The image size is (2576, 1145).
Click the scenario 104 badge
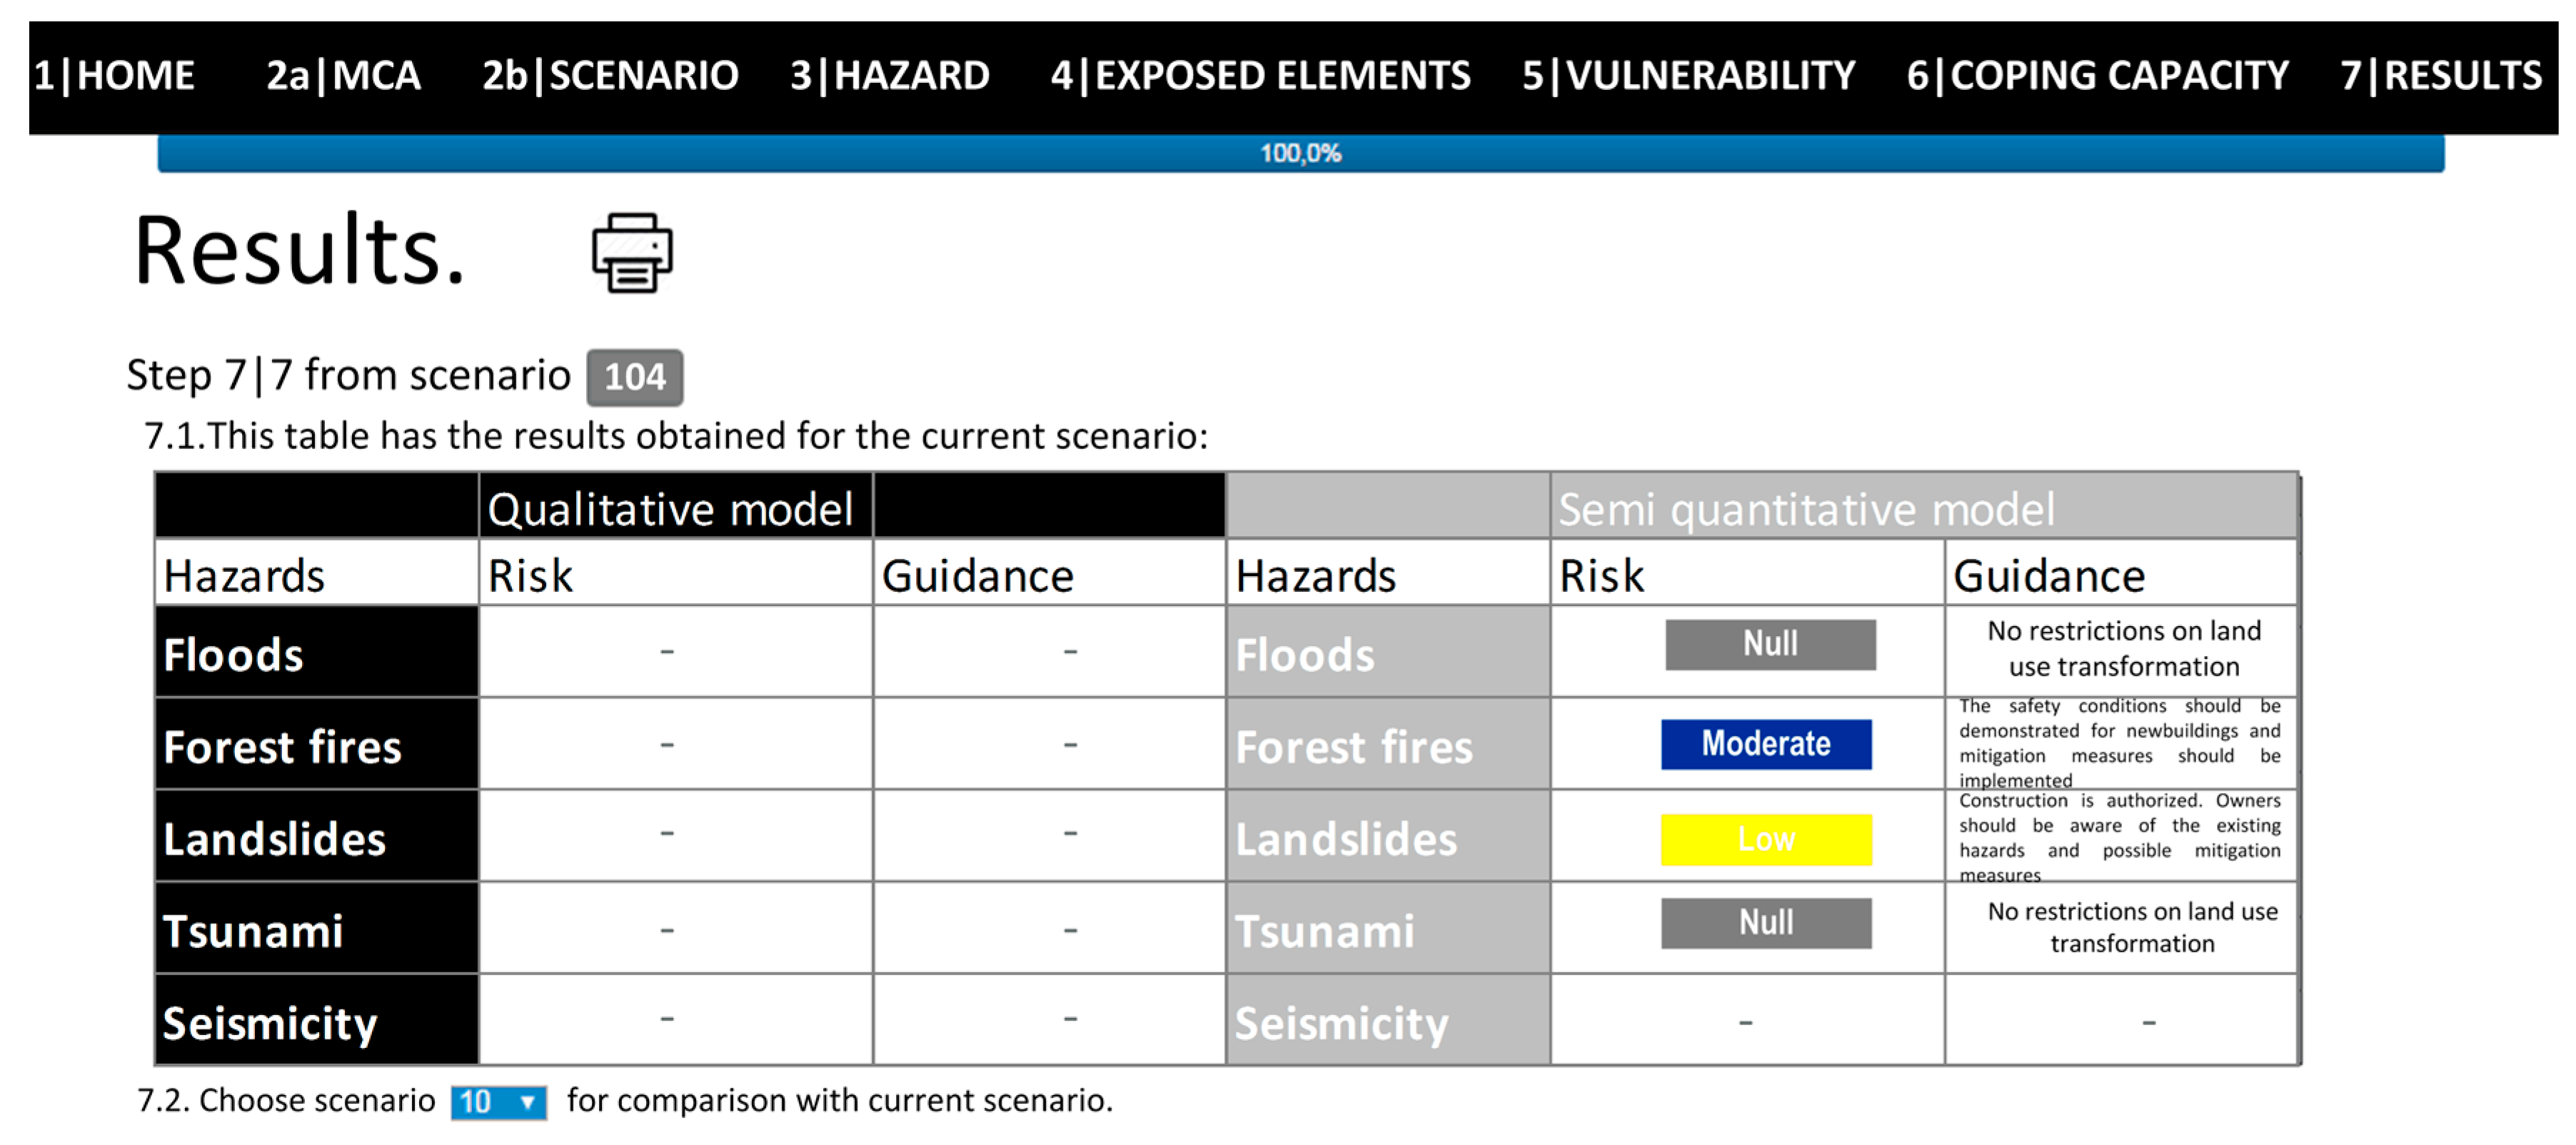click(x=634, y=377)
